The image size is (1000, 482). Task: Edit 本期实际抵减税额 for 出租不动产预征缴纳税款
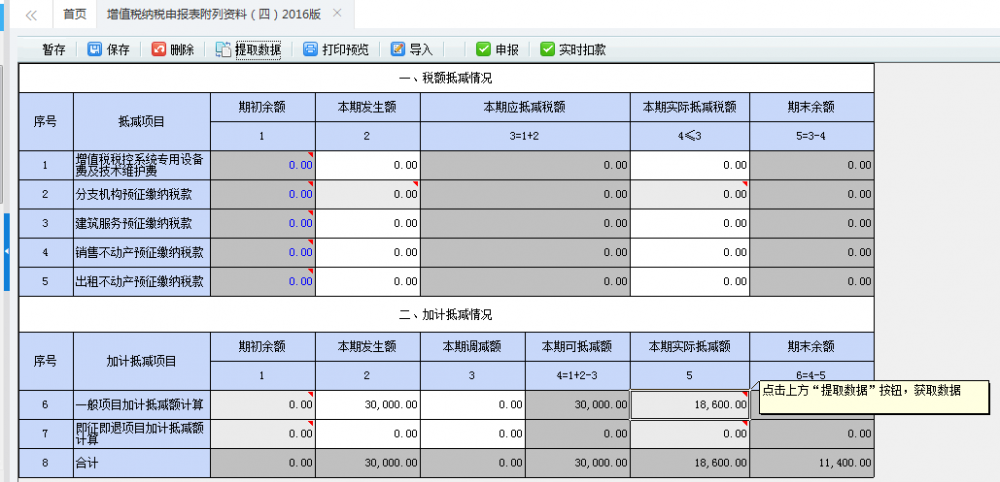click(x=690, y=282)
